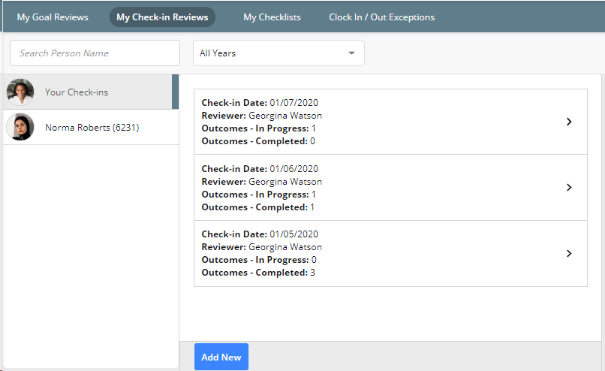Open the My Goal Reviews tab
605x371 pixels.
pos(52,17)
